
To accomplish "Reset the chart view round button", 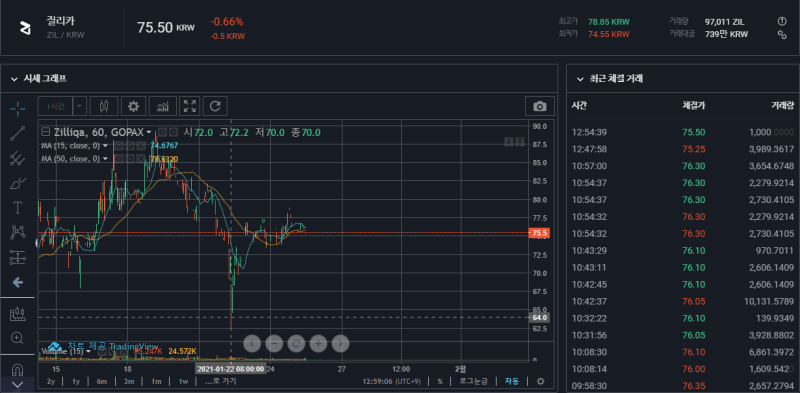I will (x=296, y=343).
